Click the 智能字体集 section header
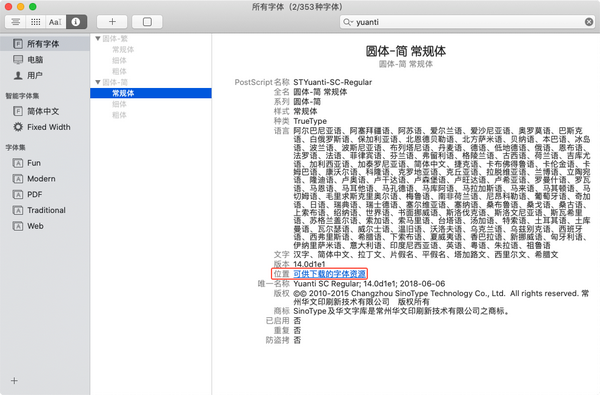The width and height of the screenshot is (600, 395). coord(22,96)
